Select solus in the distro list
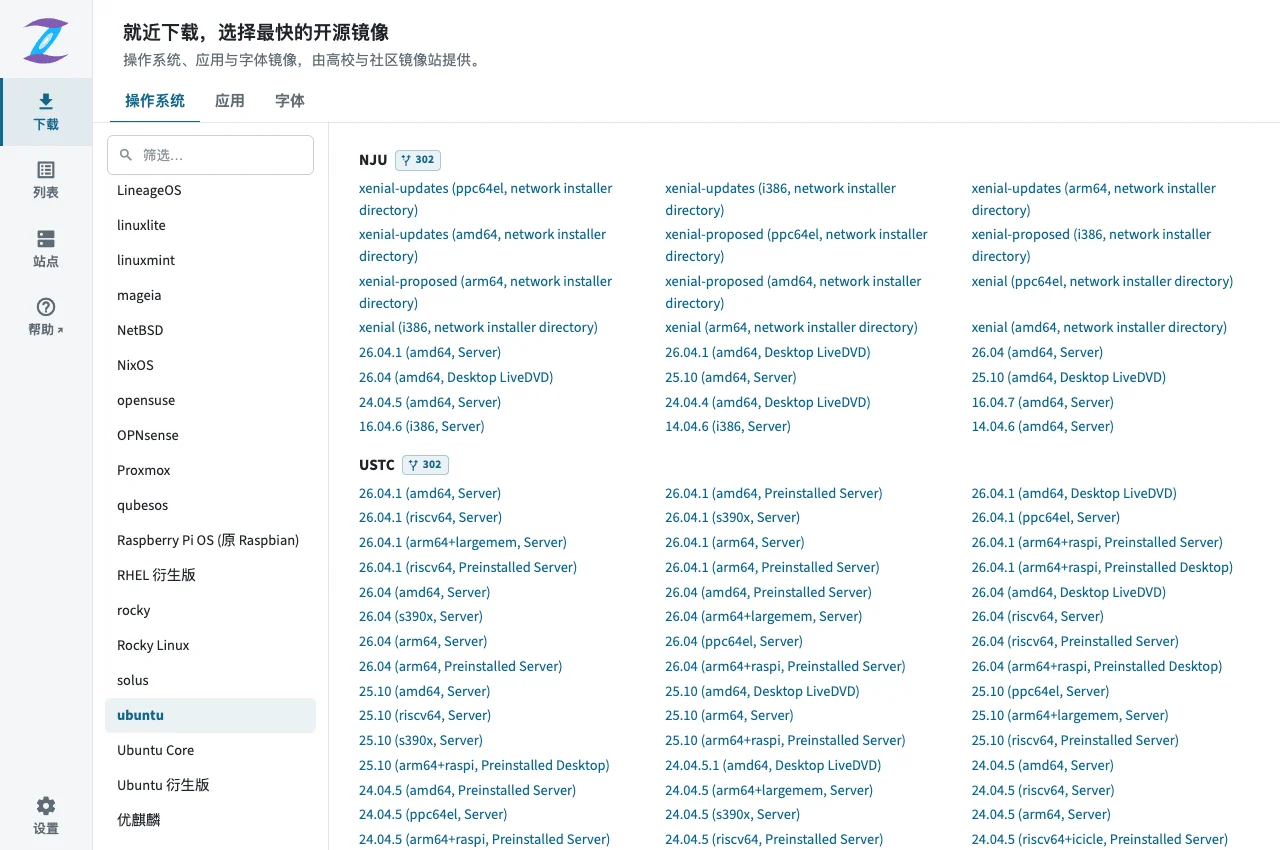This screenshot has width=1280, height=850. click(210, 680)
